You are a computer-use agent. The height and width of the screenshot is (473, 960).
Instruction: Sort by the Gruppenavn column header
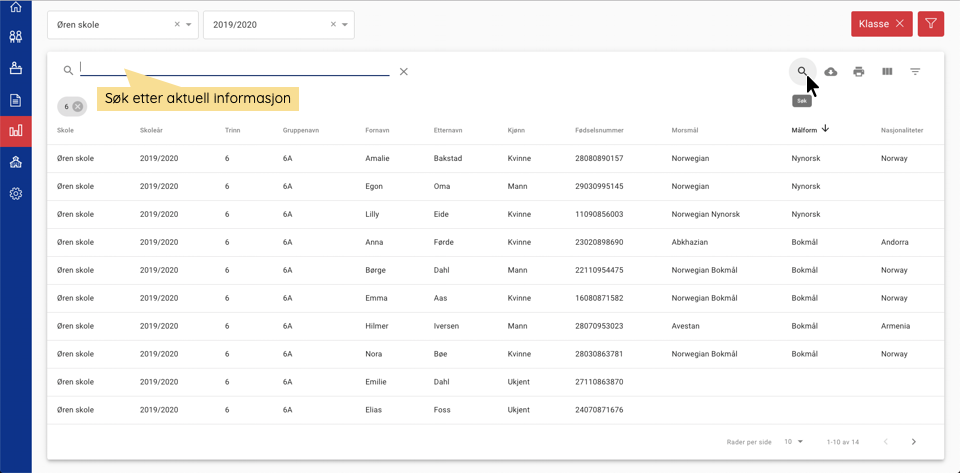click(x=301, y=130)
